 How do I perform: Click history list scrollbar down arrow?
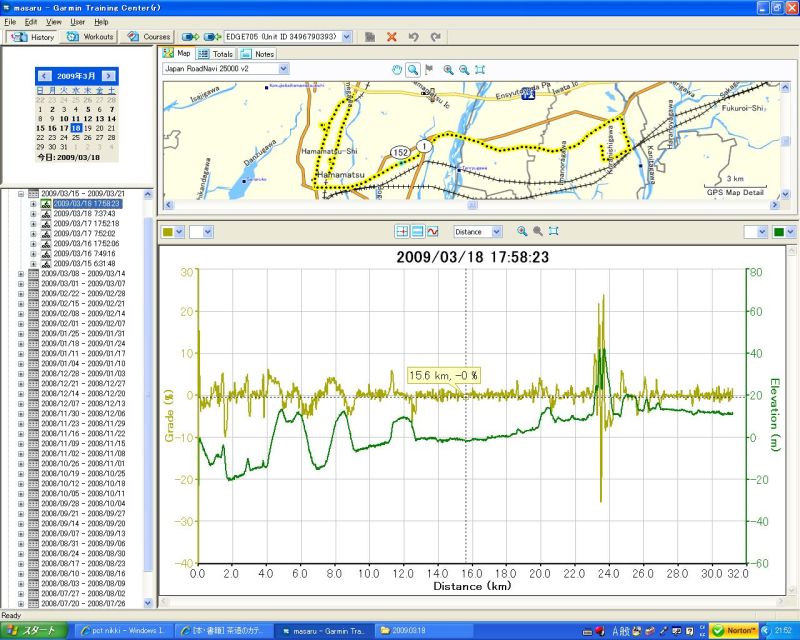click(148, 603)
